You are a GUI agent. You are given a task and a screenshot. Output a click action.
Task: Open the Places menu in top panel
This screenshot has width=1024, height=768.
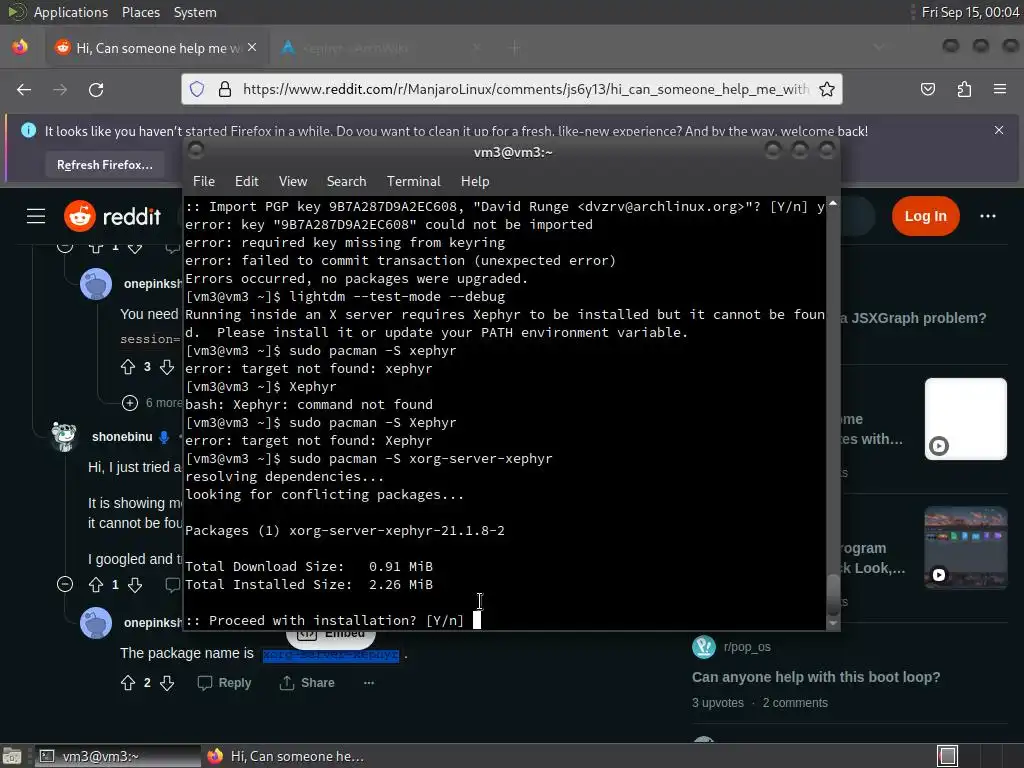(x=140, y=12)
